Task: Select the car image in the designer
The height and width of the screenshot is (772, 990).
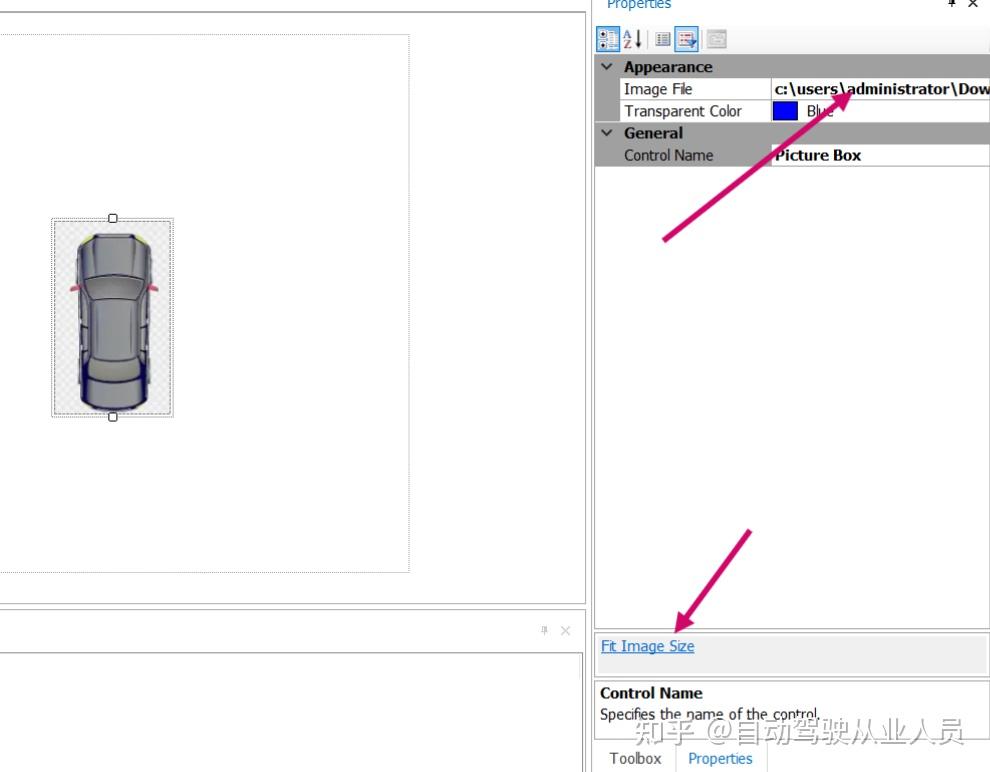Action: [x=112, y=320]
